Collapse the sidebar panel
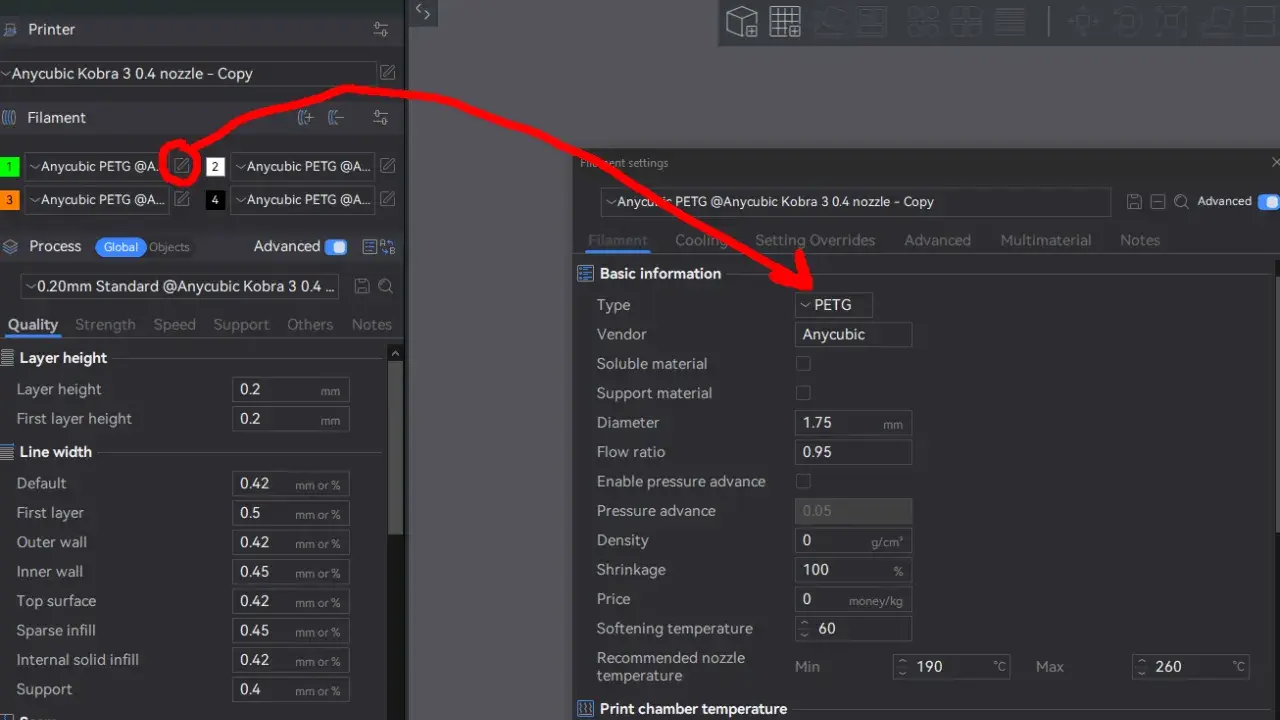This screenshot has height=720, width=1280. click(423, 13)
